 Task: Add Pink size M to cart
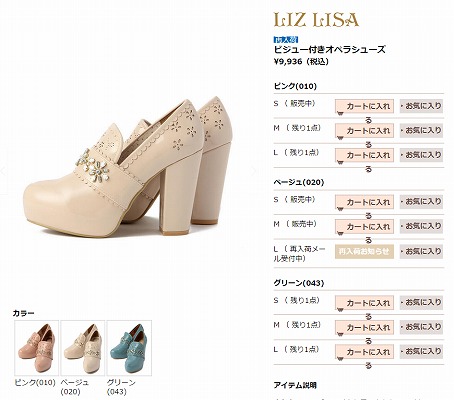click(x=364, y=131)
